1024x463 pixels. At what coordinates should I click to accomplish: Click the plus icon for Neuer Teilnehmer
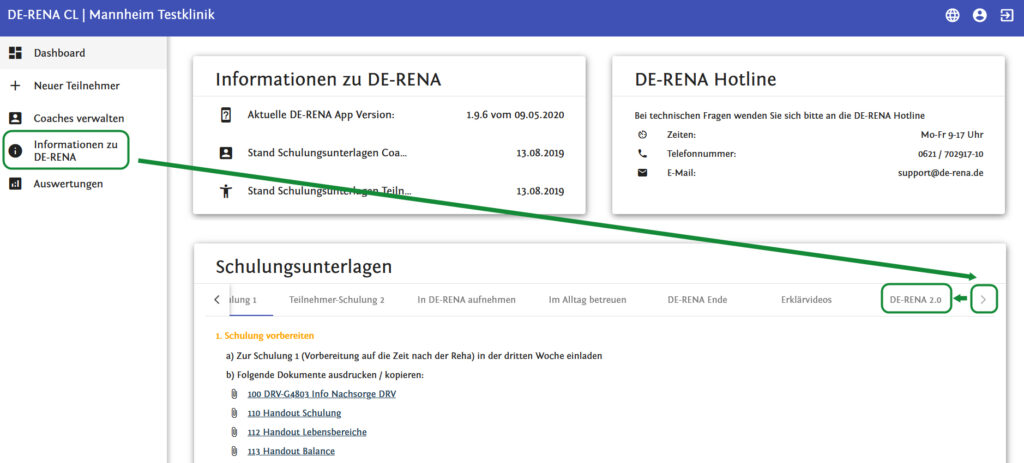pyautogui.click(x=15, y=86)
